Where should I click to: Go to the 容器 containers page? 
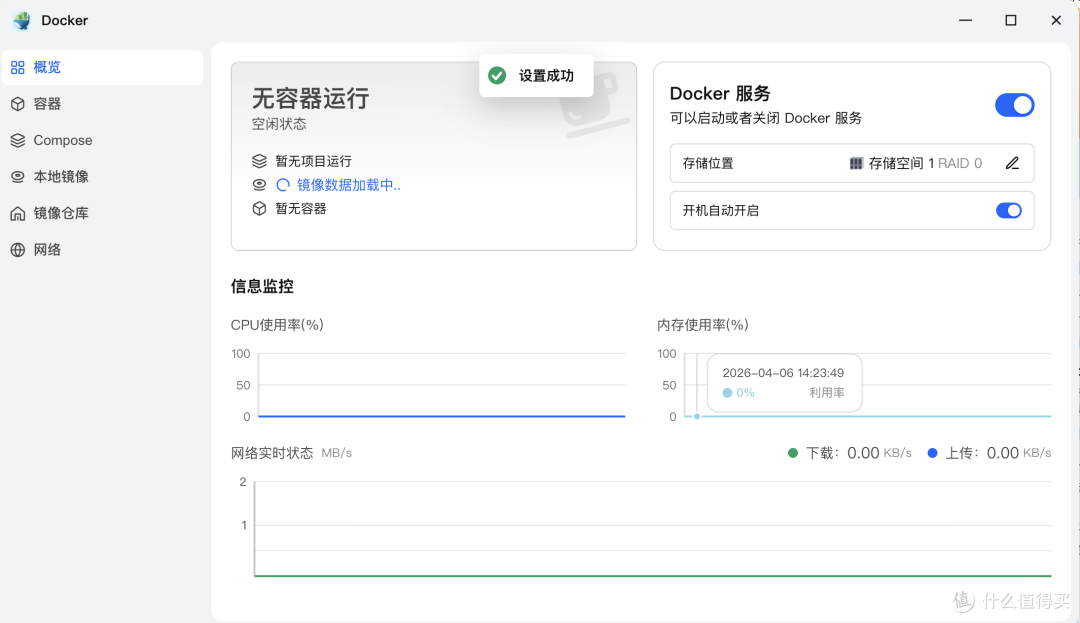pos(103,104)
